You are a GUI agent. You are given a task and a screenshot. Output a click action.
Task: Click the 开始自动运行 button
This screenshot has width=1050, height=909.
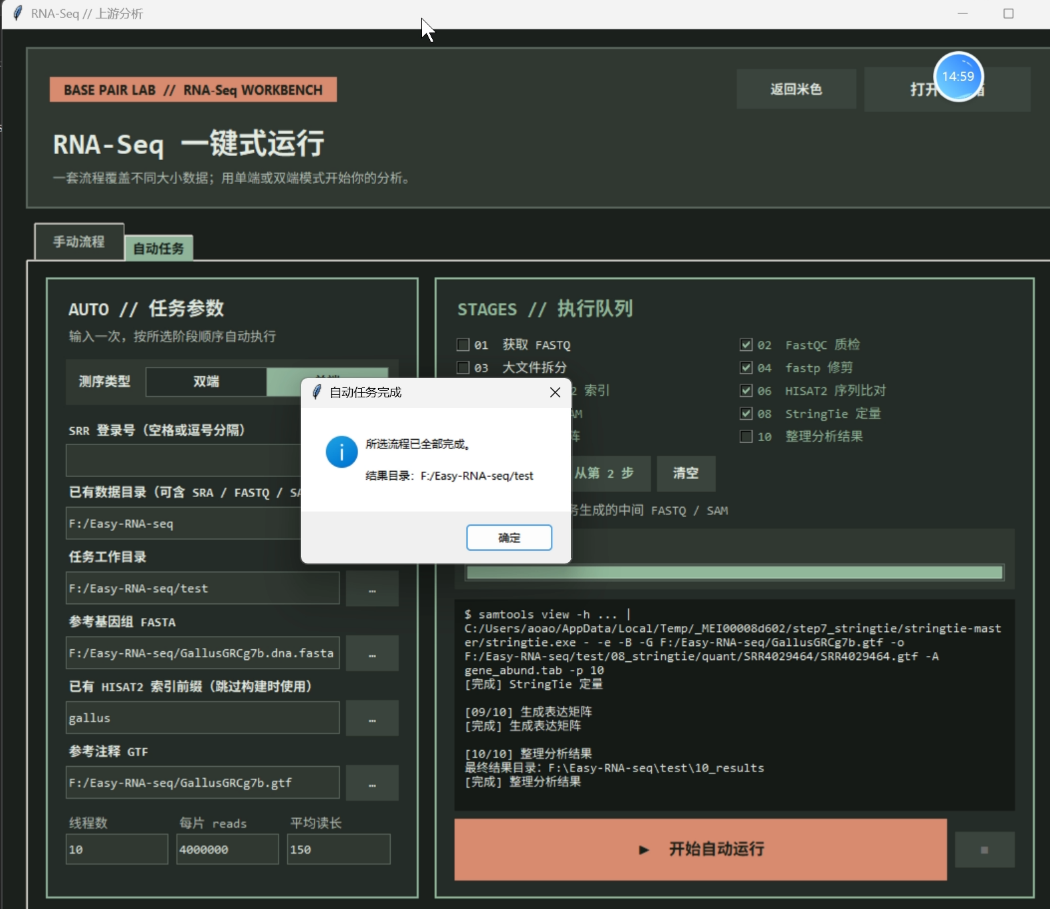coord(700,849)
